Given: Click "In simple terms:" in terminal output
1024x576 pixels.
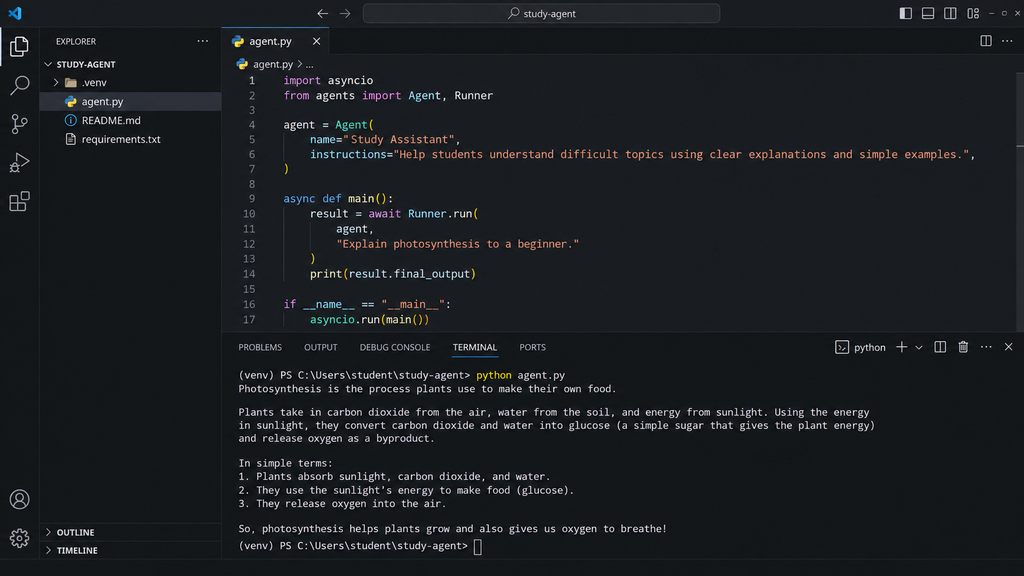Looking at the screenshot, I should point(285,463).
